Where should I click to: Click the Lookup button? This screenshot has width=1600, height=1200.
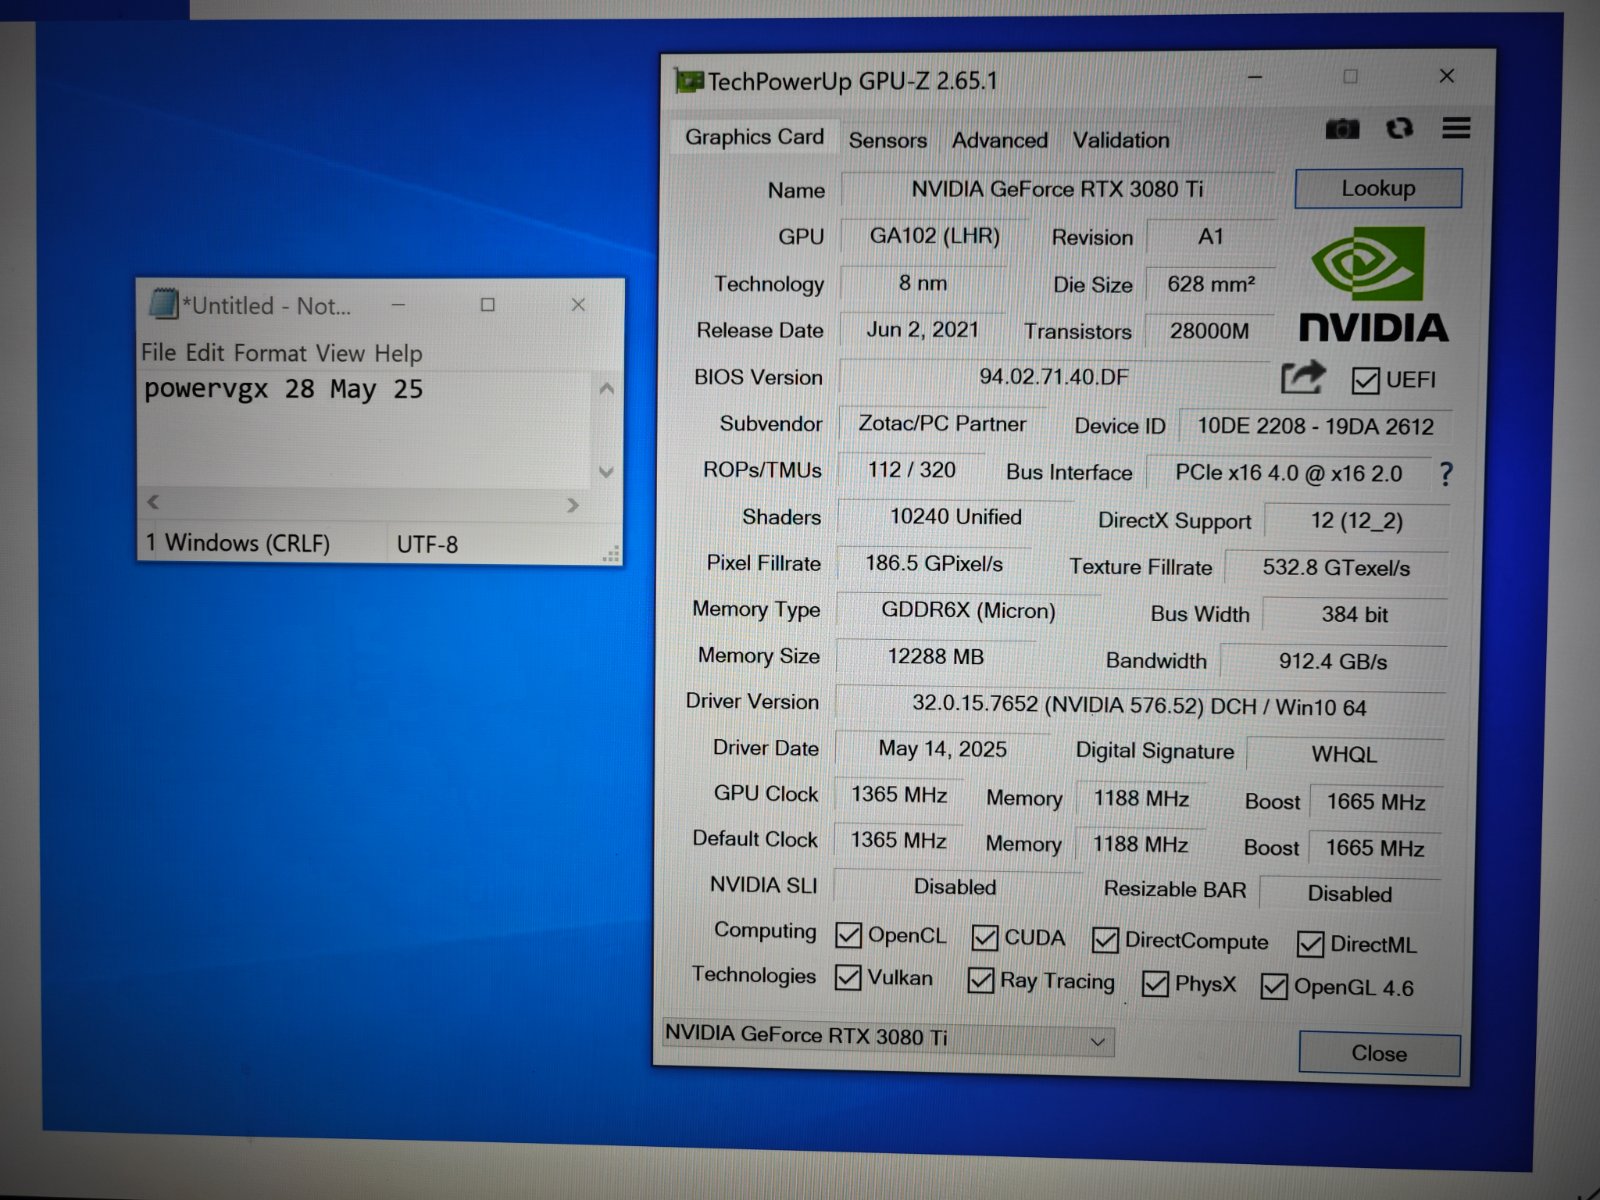(x=1378, y=188)
